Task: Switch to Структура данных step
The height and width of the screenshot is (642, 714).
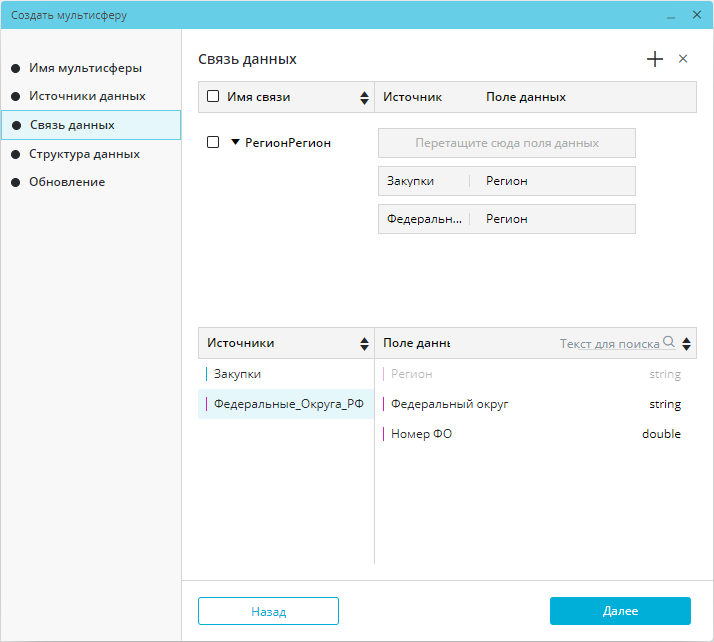Action: click(x=84, y=154)
